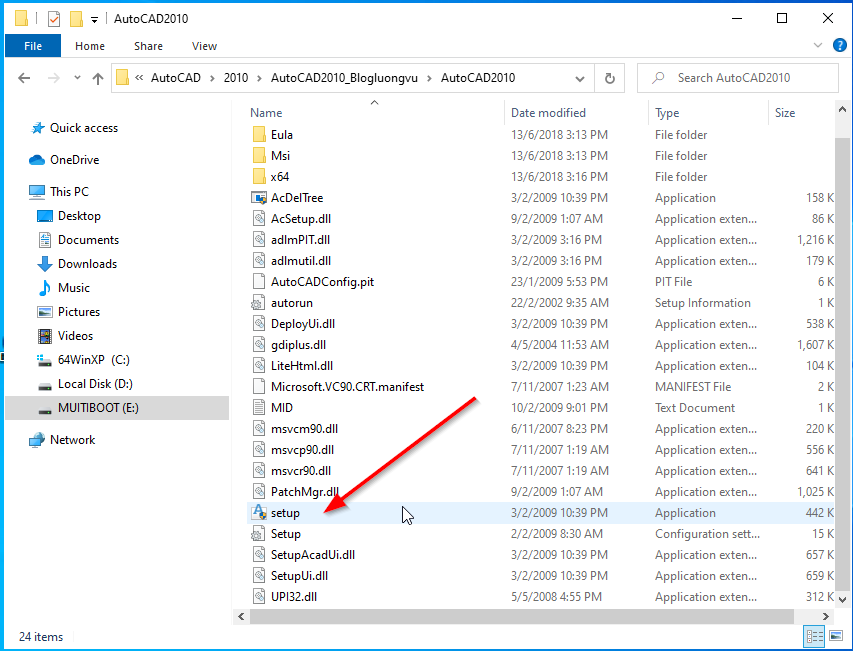Open the Share ribbon tab
This screenshot has height=651, width=853.
point(148,46)
